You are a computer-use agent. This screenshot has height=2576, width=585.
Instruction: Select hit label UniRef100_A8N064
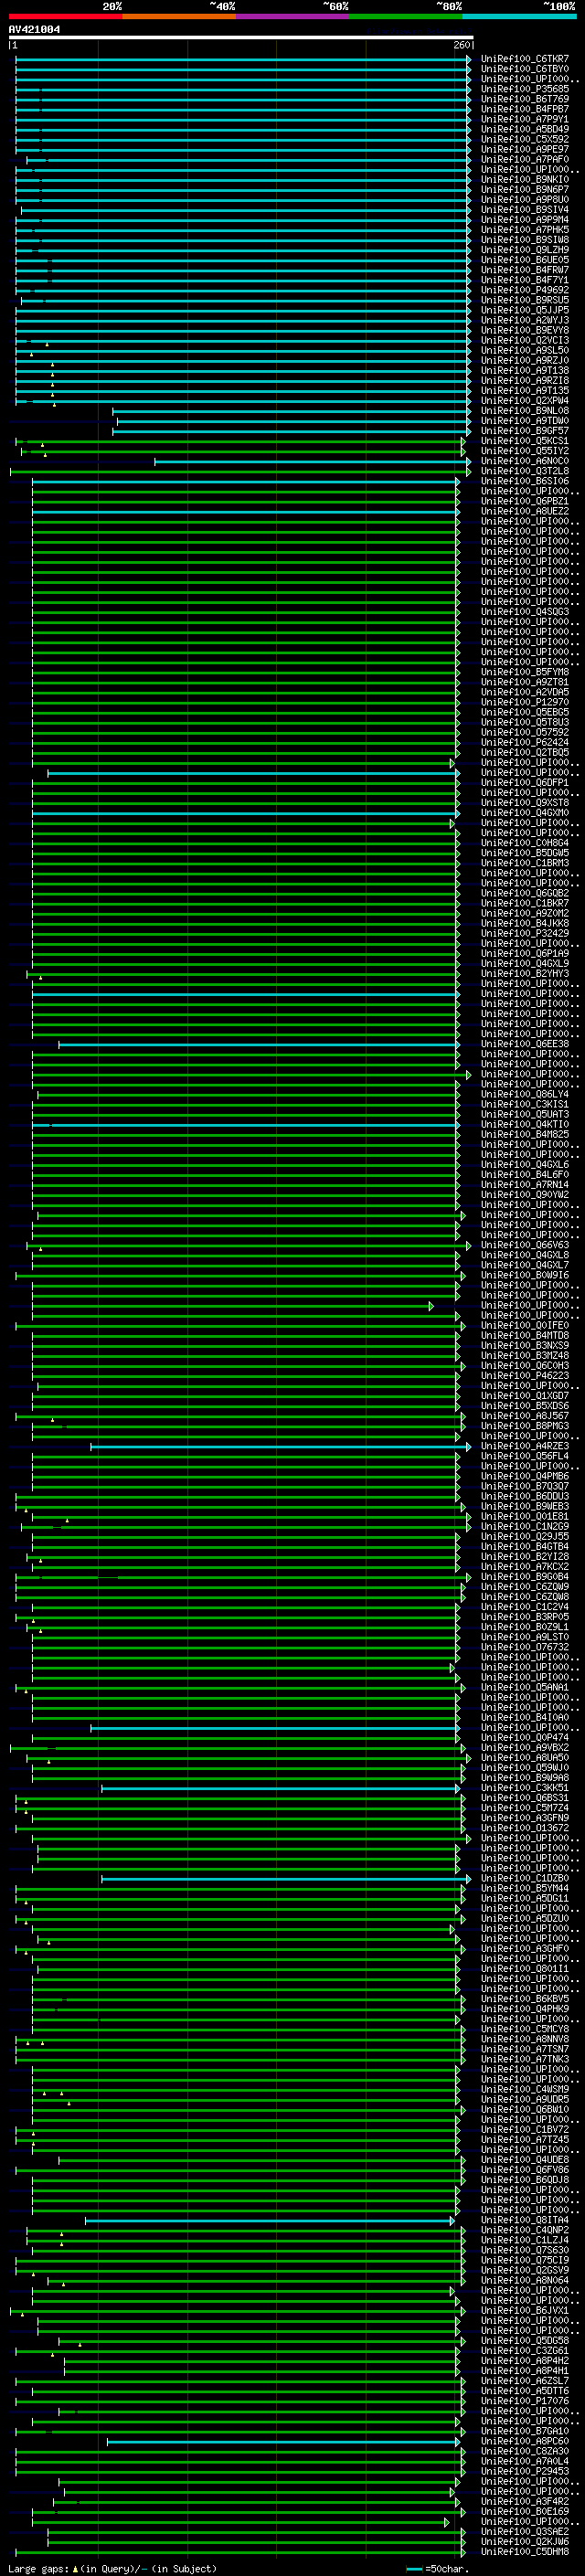point(525,2280)
